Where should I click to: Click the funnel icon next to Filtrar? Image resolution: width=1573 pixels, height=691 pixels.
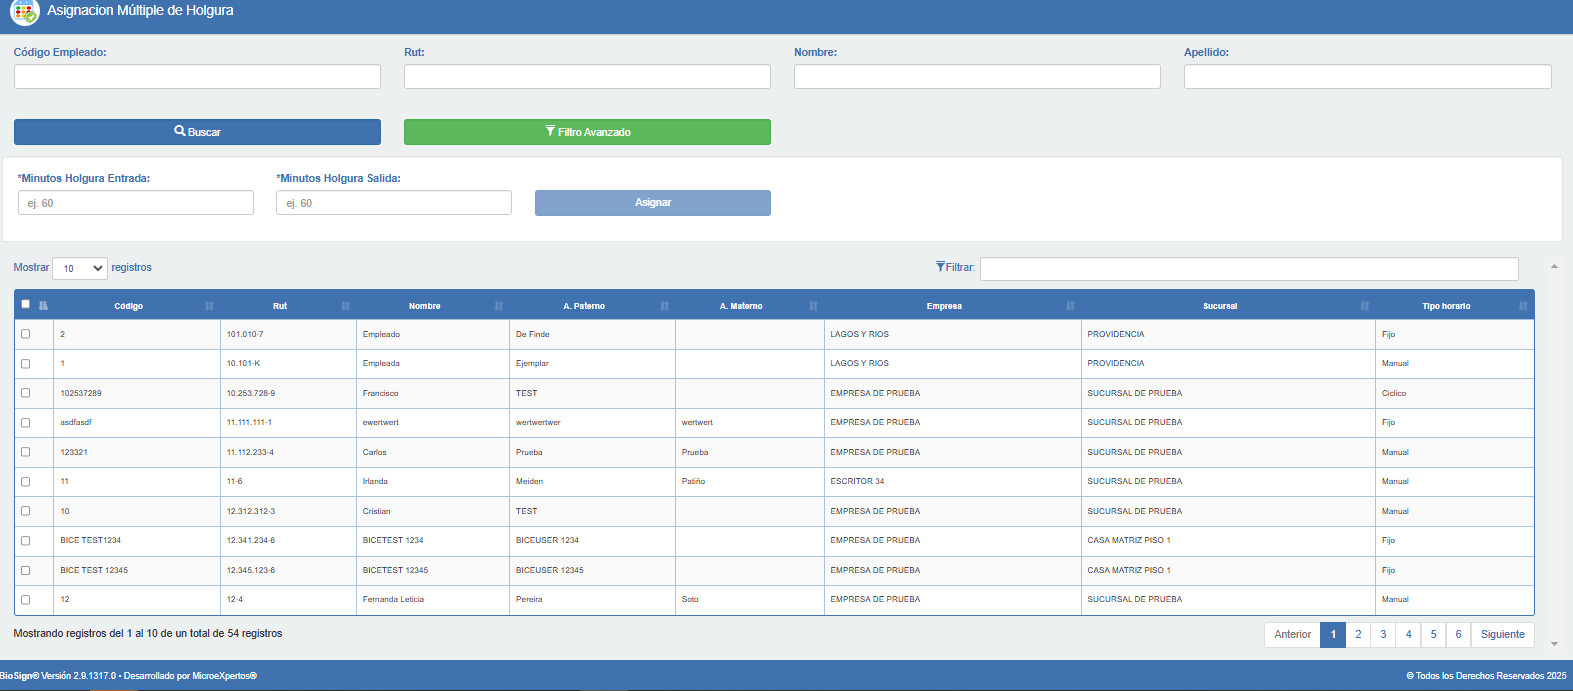click(x=940, y=267)
